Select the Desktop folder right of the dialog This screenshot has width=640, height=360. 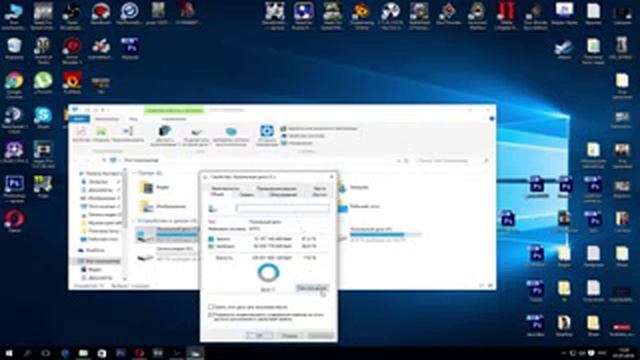359,207
